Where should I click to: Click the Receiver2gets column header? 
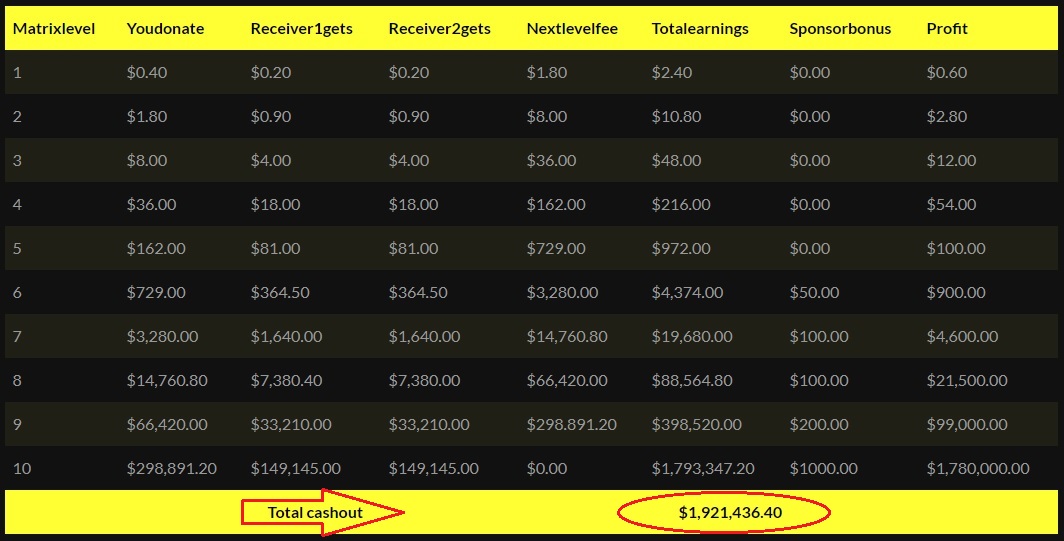point(439,28)
